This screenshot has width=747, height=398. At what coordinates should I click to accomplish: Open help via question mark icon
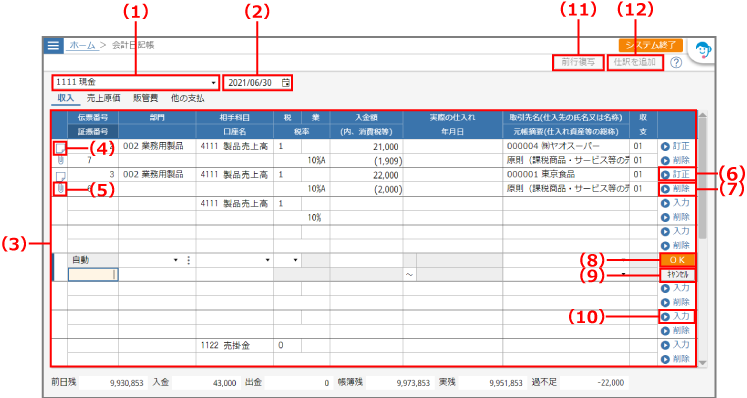click(x=676, y=62)
